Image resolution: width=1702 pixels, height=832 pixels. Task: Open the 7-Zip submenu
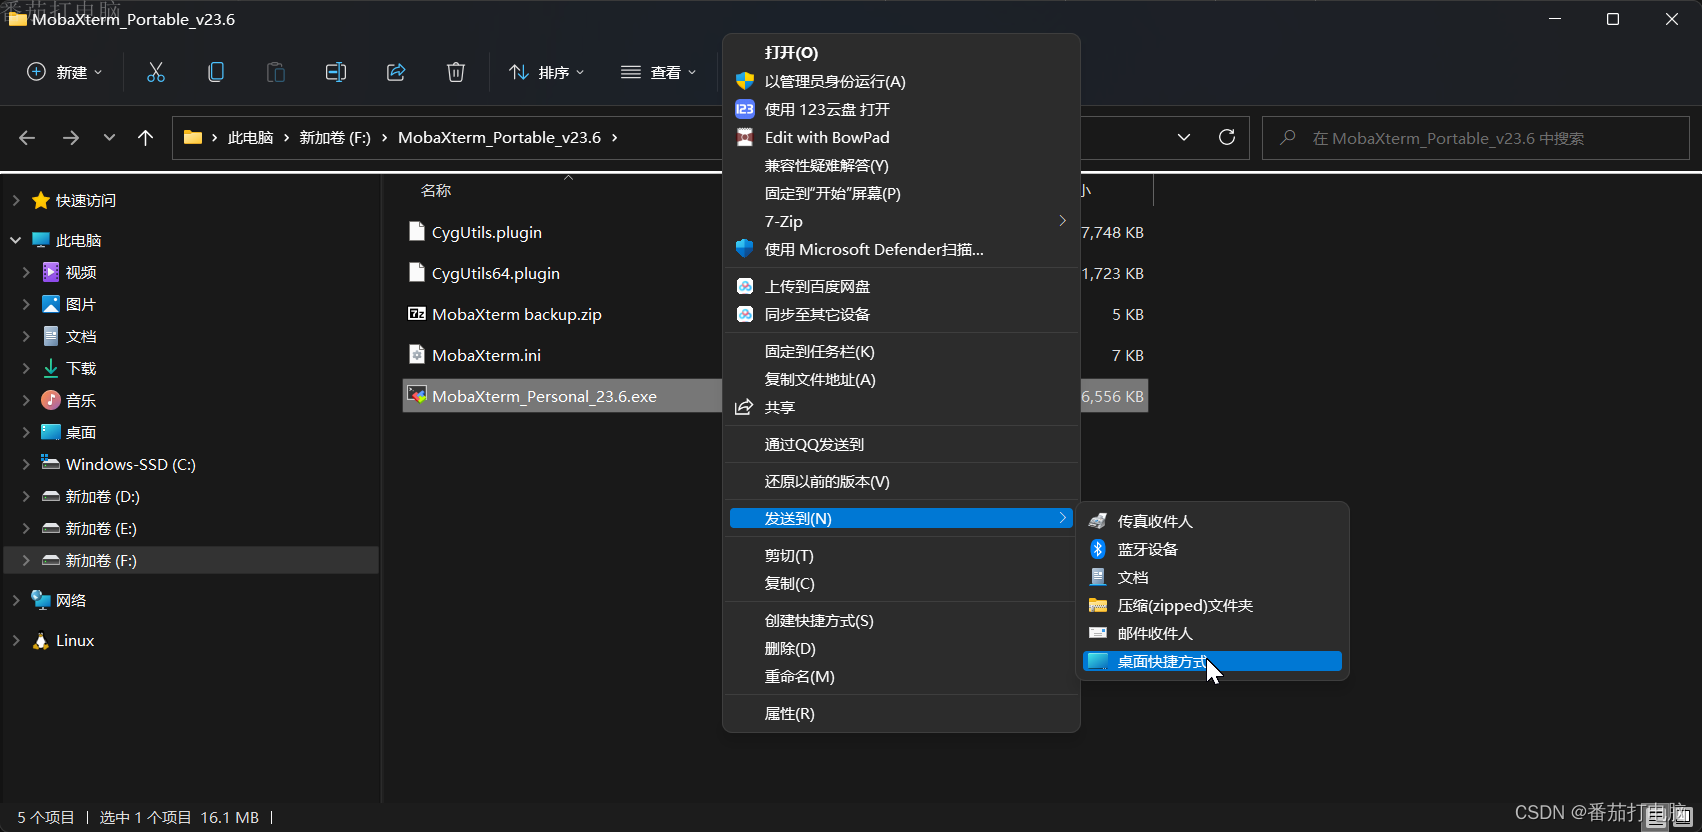[x=901, y=222]
